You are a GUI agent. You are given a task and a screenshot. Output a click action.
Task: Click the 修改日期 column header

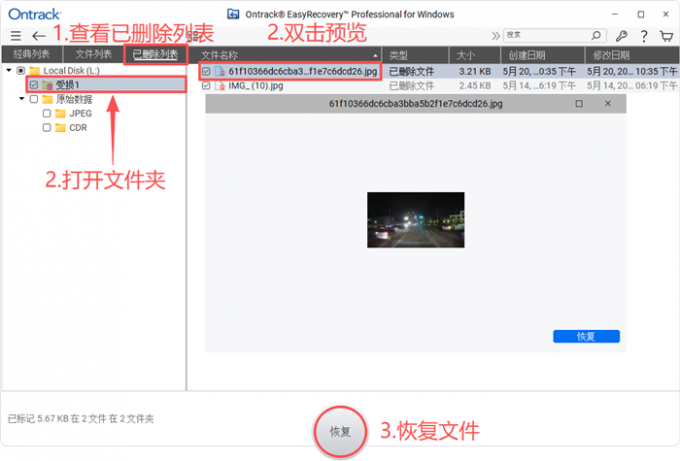pyautogui.click(x=632, y=56)
